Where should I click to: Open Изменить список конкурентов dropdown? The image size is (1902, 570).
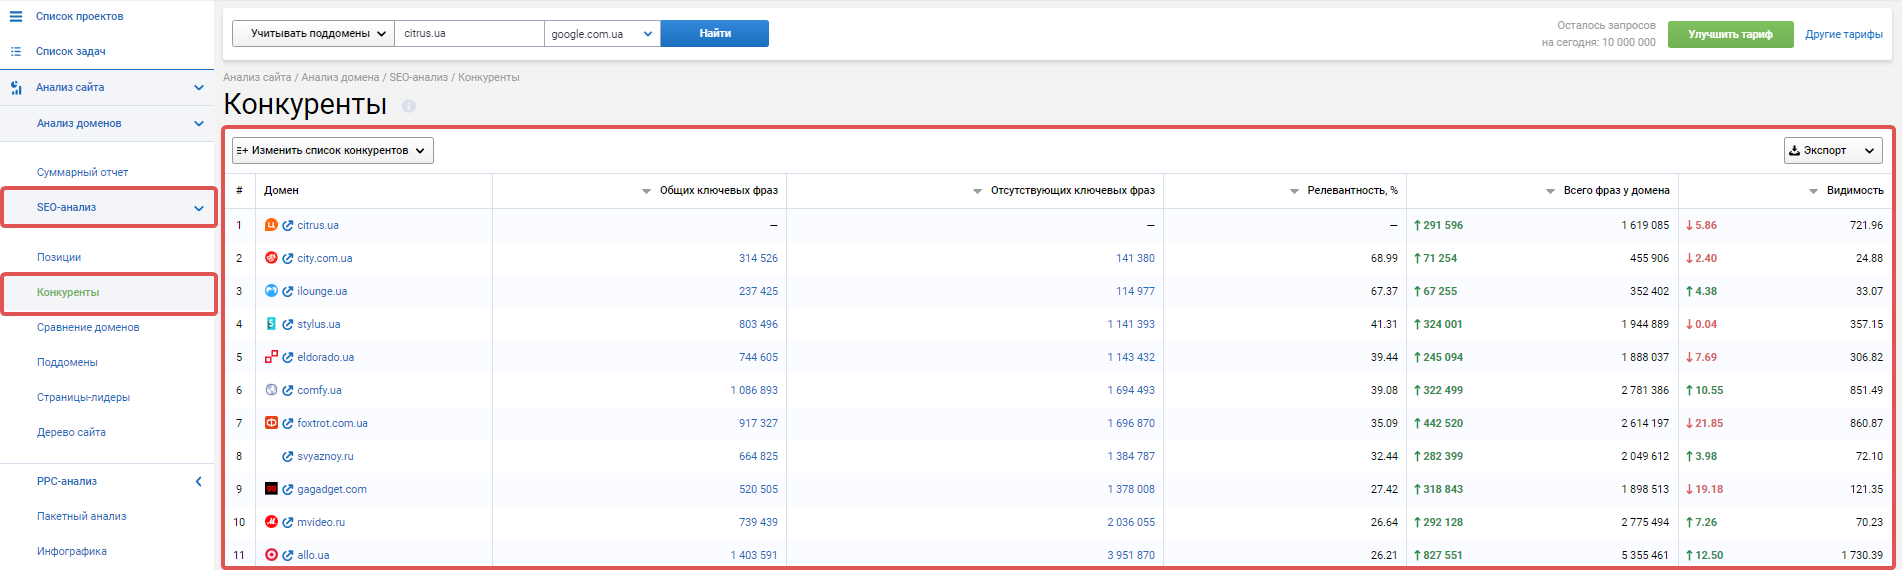click(333, 150)
